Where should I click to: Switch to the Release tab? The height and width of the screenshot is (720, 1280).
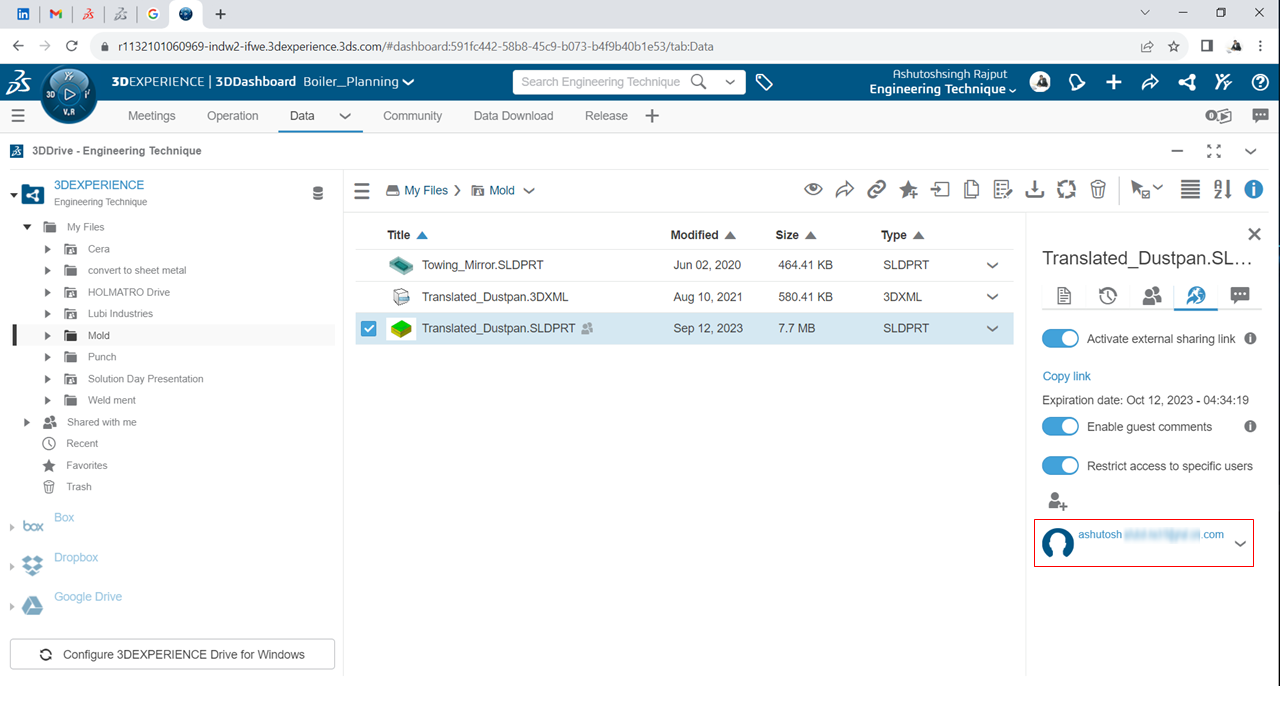[606, 116]
